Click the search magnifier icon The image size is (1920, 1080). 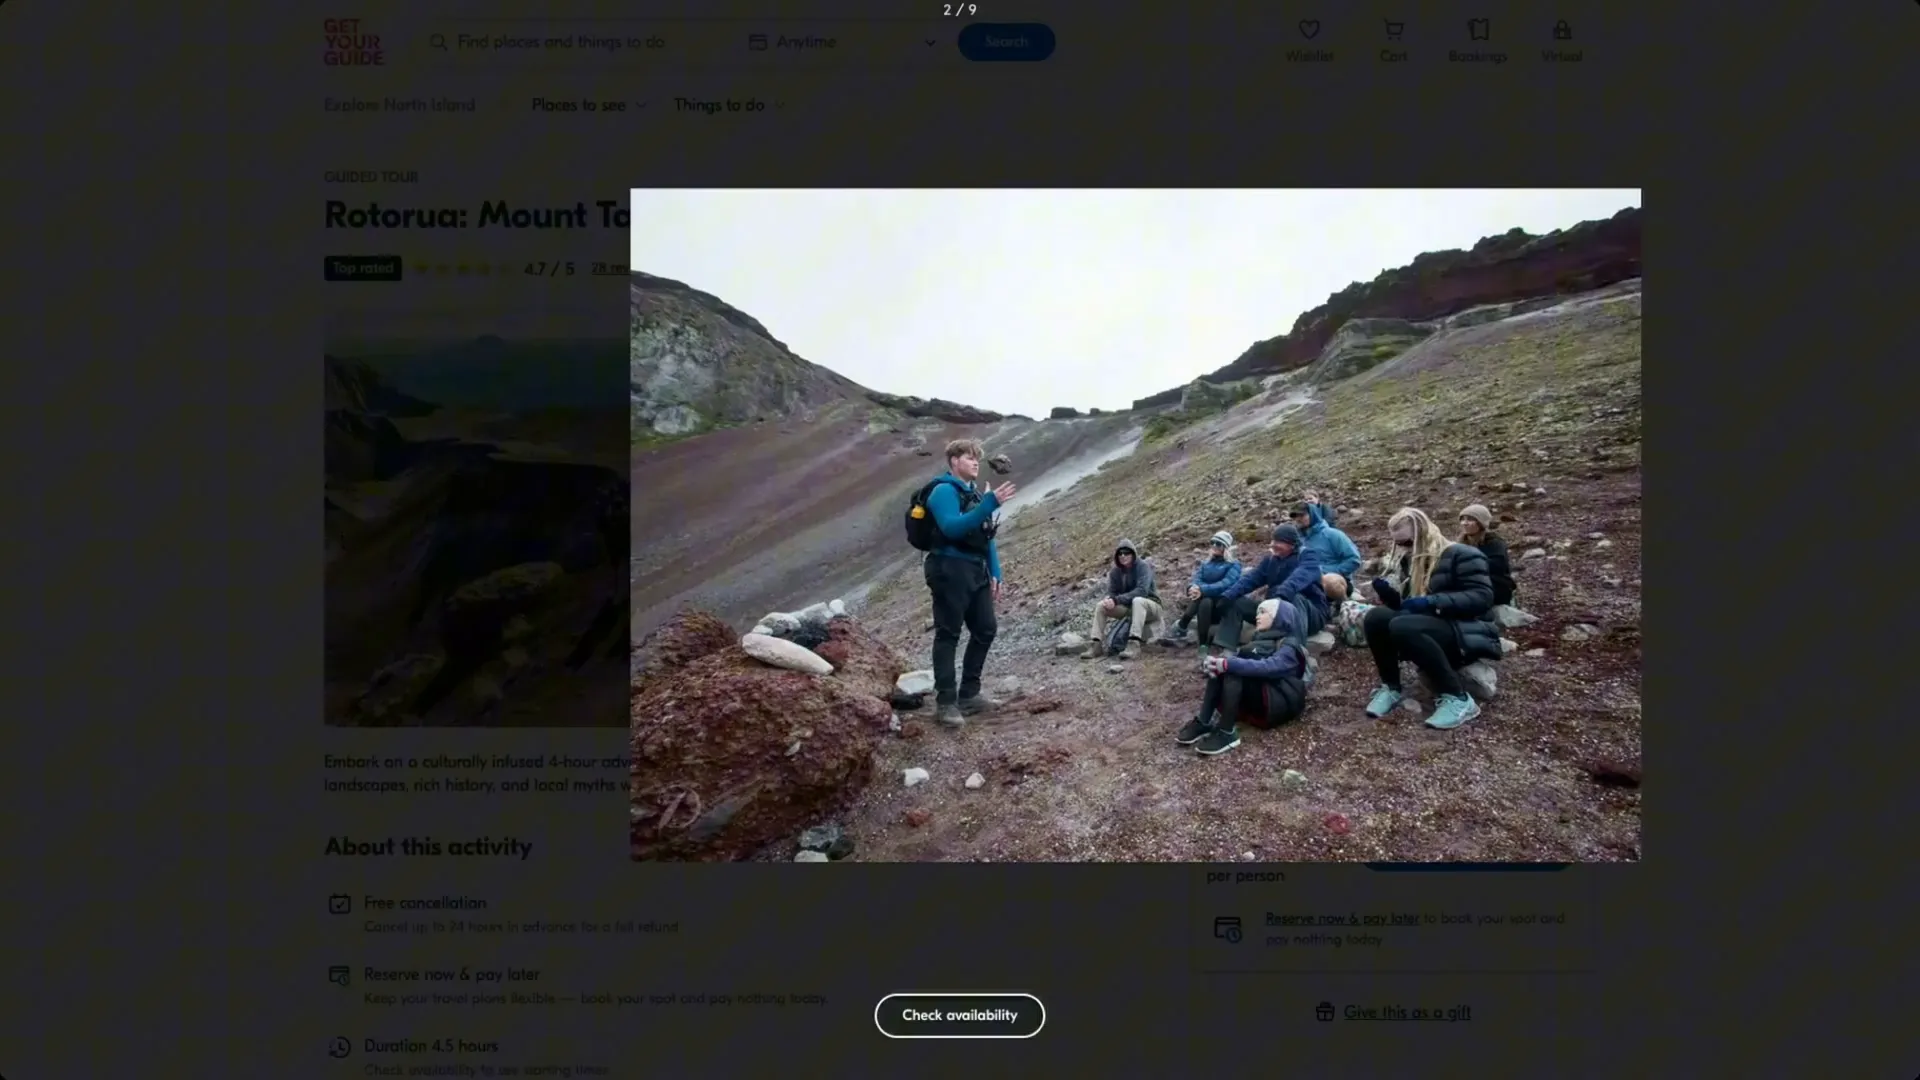438,42
